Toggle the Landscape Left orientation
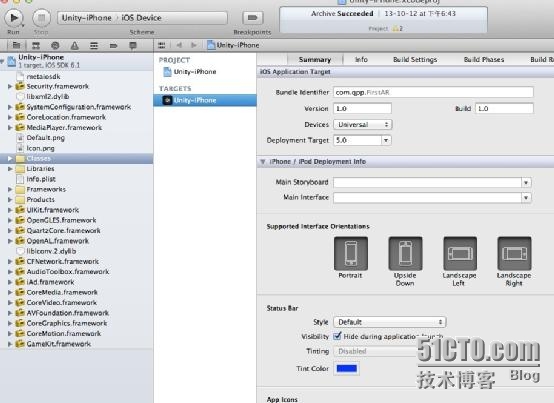The image size is (554, 403). pos(460,253)
